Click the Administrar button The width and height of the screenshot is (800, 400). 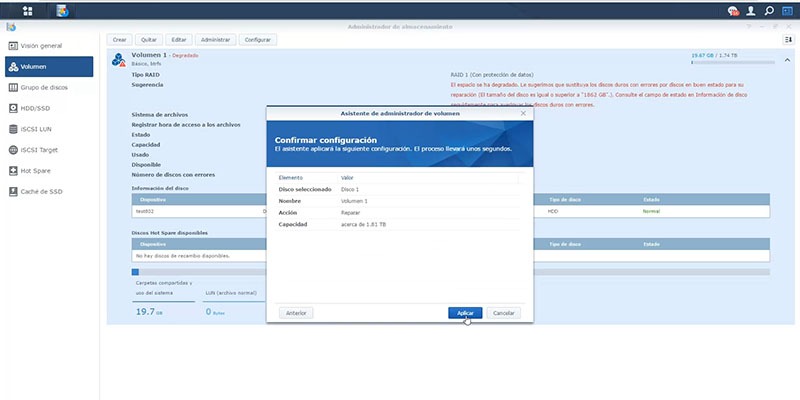[x=216, y=39]
